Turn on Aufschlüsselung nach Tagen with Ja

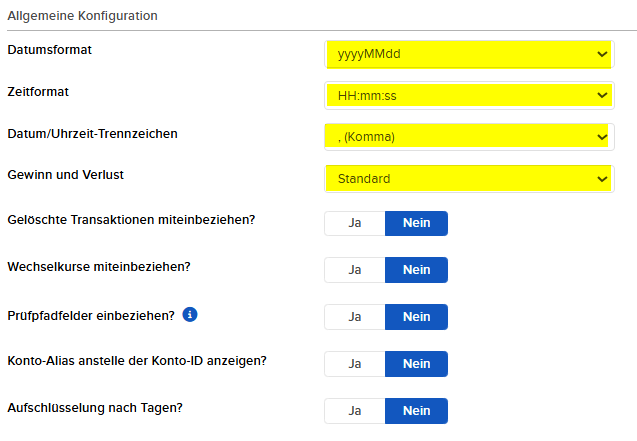[x=355, y=411]
